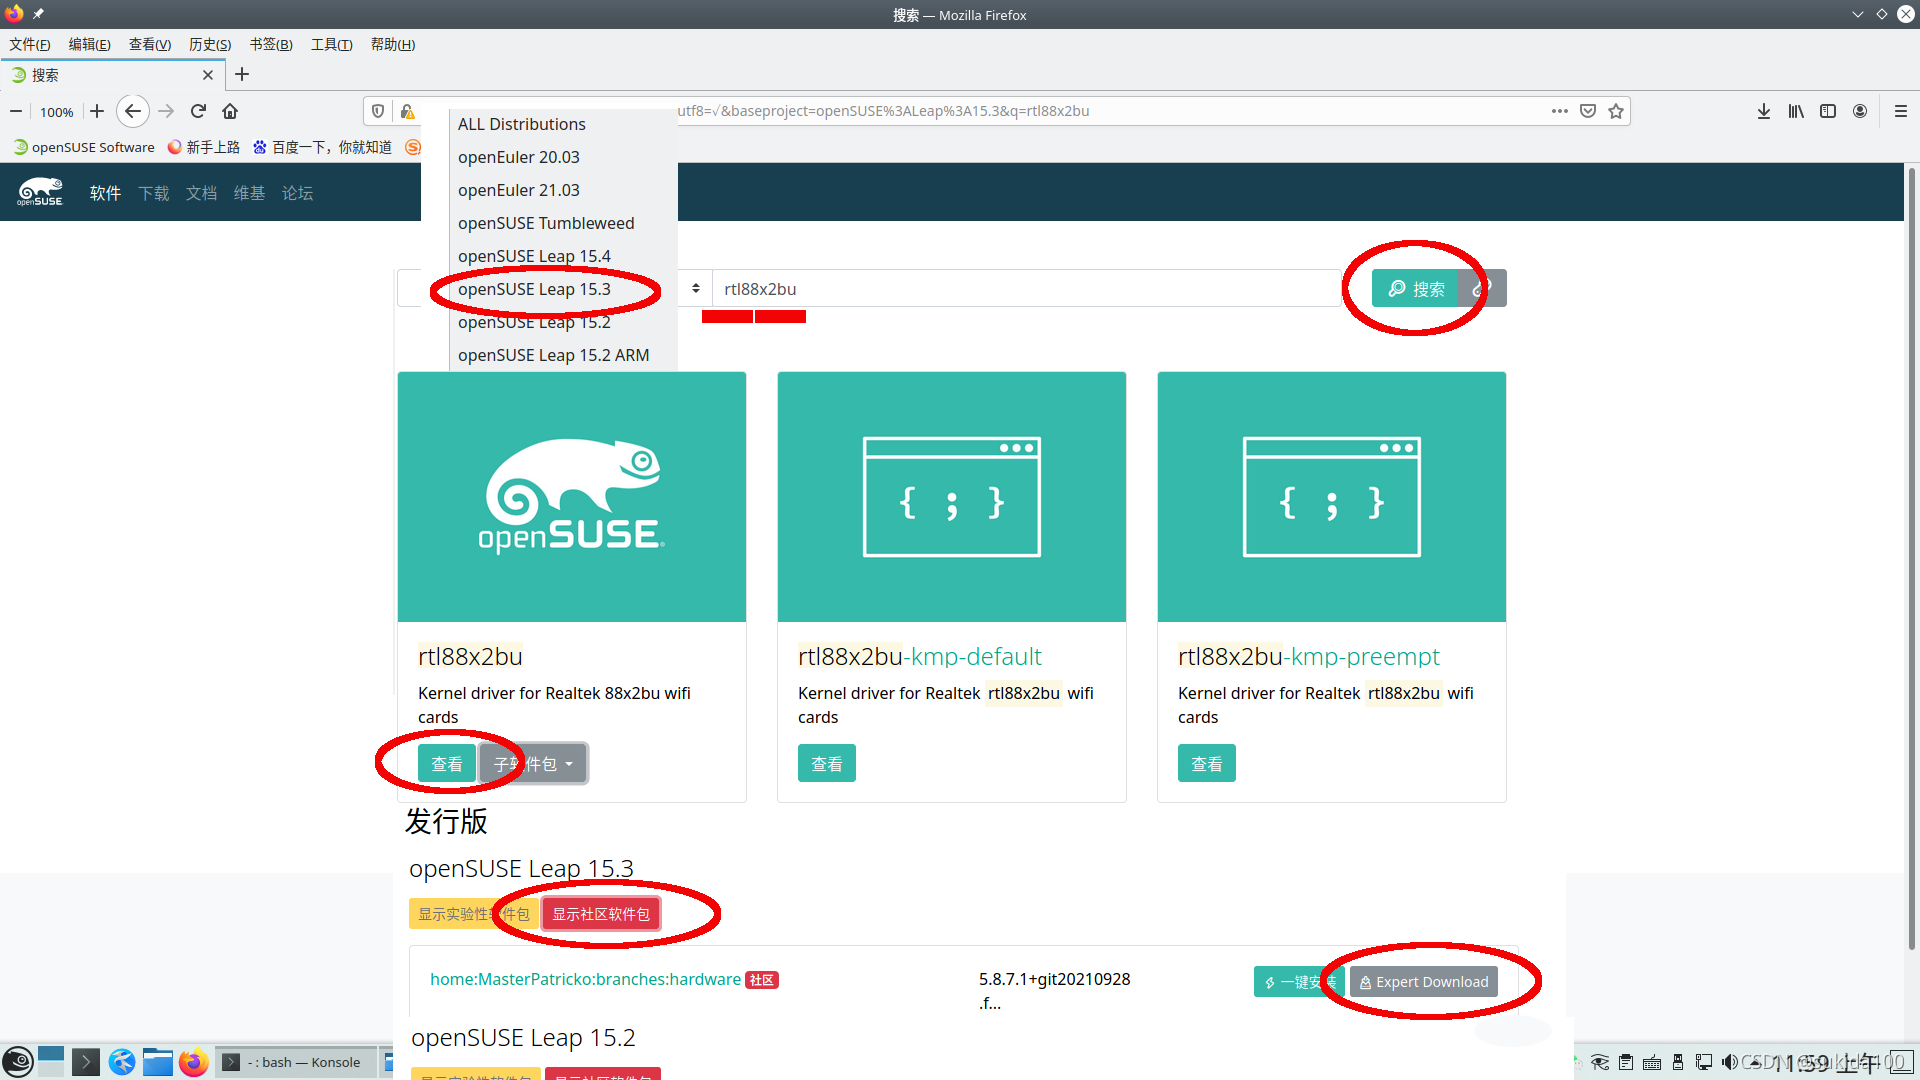This screenshot has width=1920, height=1080.
Task: Reset zoom by clicking 100% label
Action: pyautogui.click(x=57, y=112)
